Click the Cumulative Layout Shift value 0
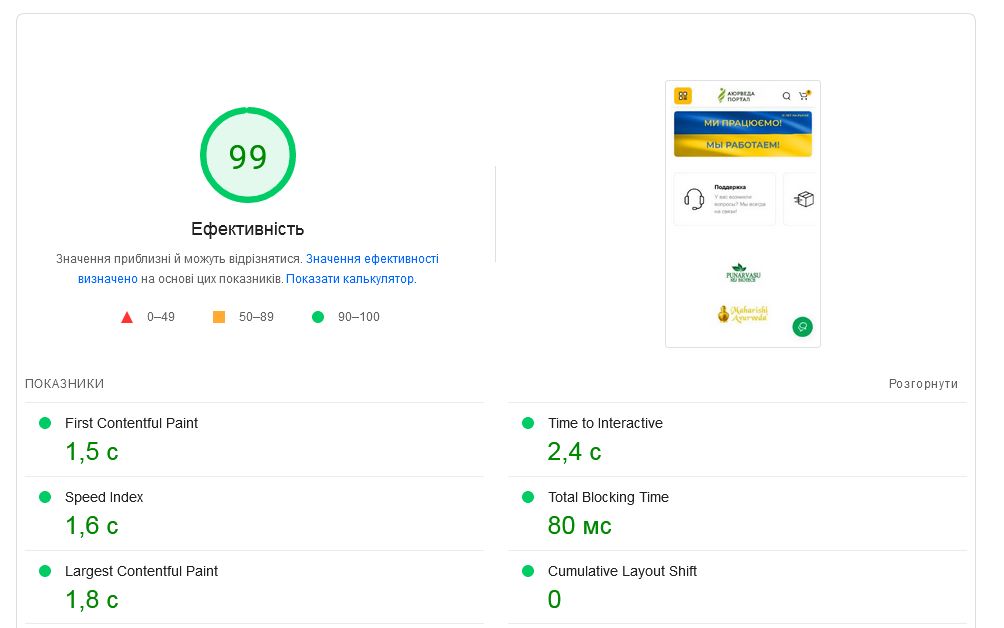 coord(555,600)
